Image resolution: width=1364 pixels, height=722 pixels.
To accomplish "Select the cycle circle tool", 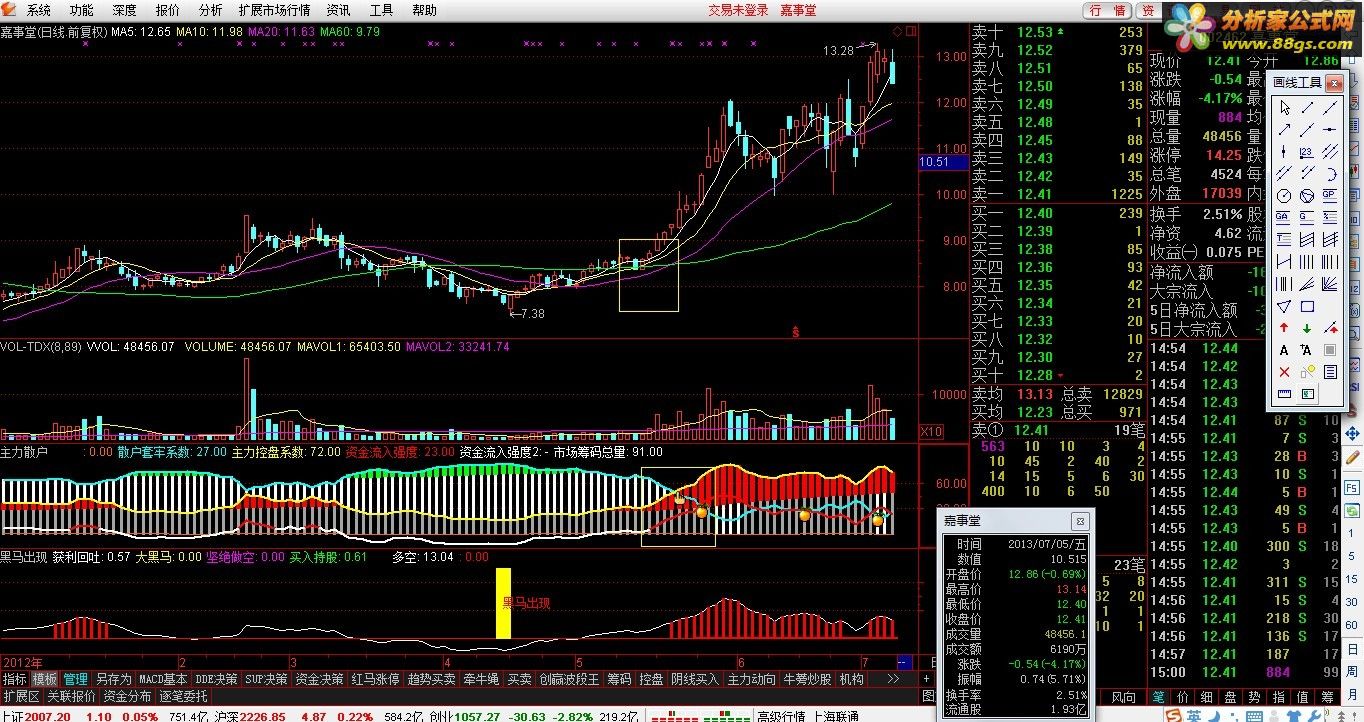I will tap(1284, 195).
